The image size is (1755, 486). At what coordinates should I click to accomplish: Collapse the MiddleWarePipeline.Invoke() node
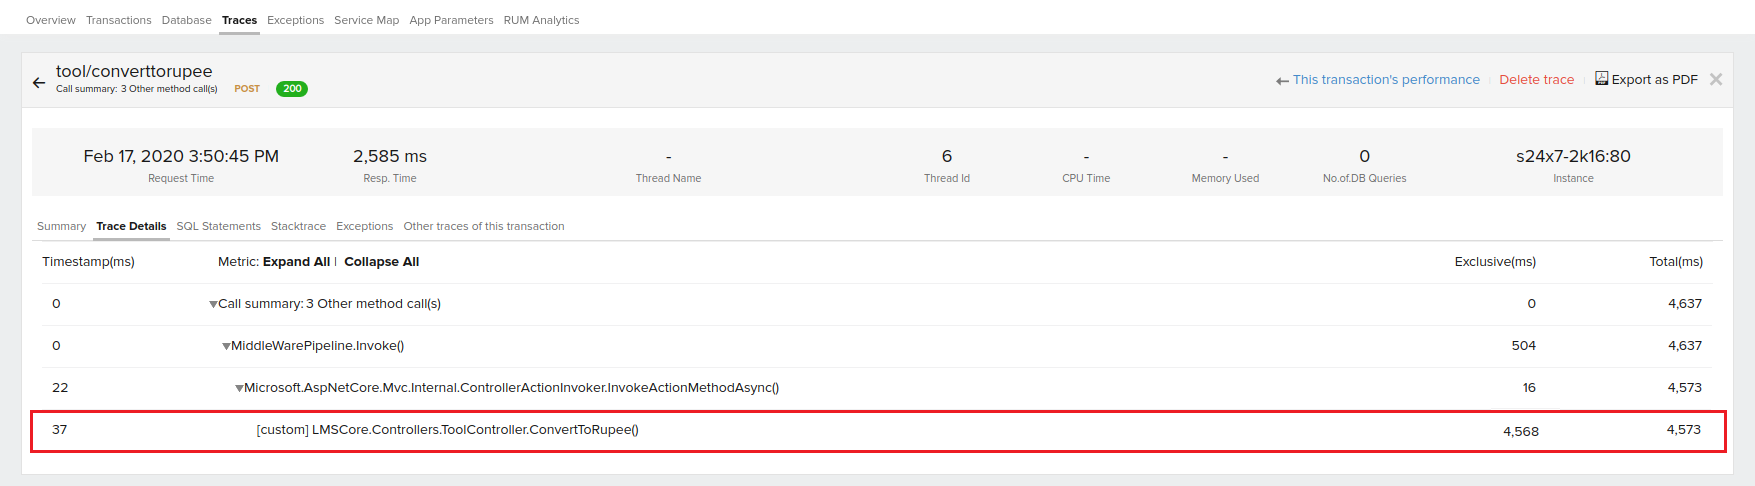[x=226, y=347]
